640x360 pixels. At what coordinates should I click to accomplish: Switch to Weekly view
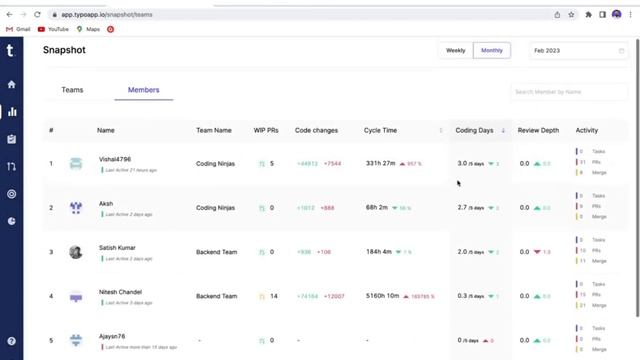[456, 51]
